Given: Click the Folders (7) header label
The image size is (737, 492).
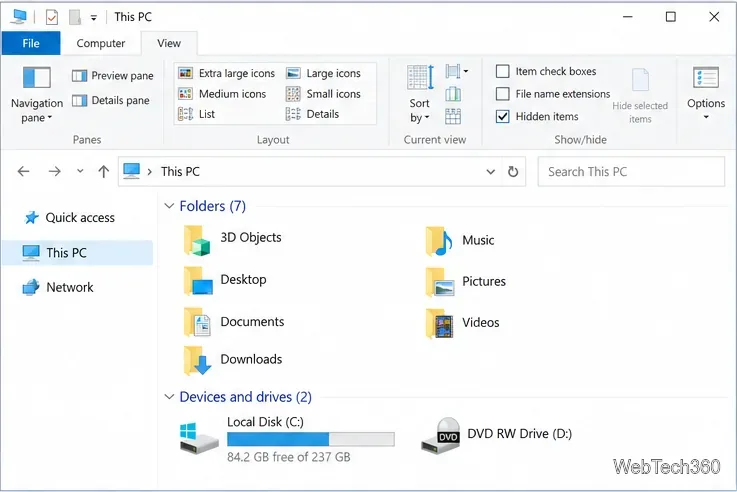Looking at the screenshot, I should tap(212, 206).
